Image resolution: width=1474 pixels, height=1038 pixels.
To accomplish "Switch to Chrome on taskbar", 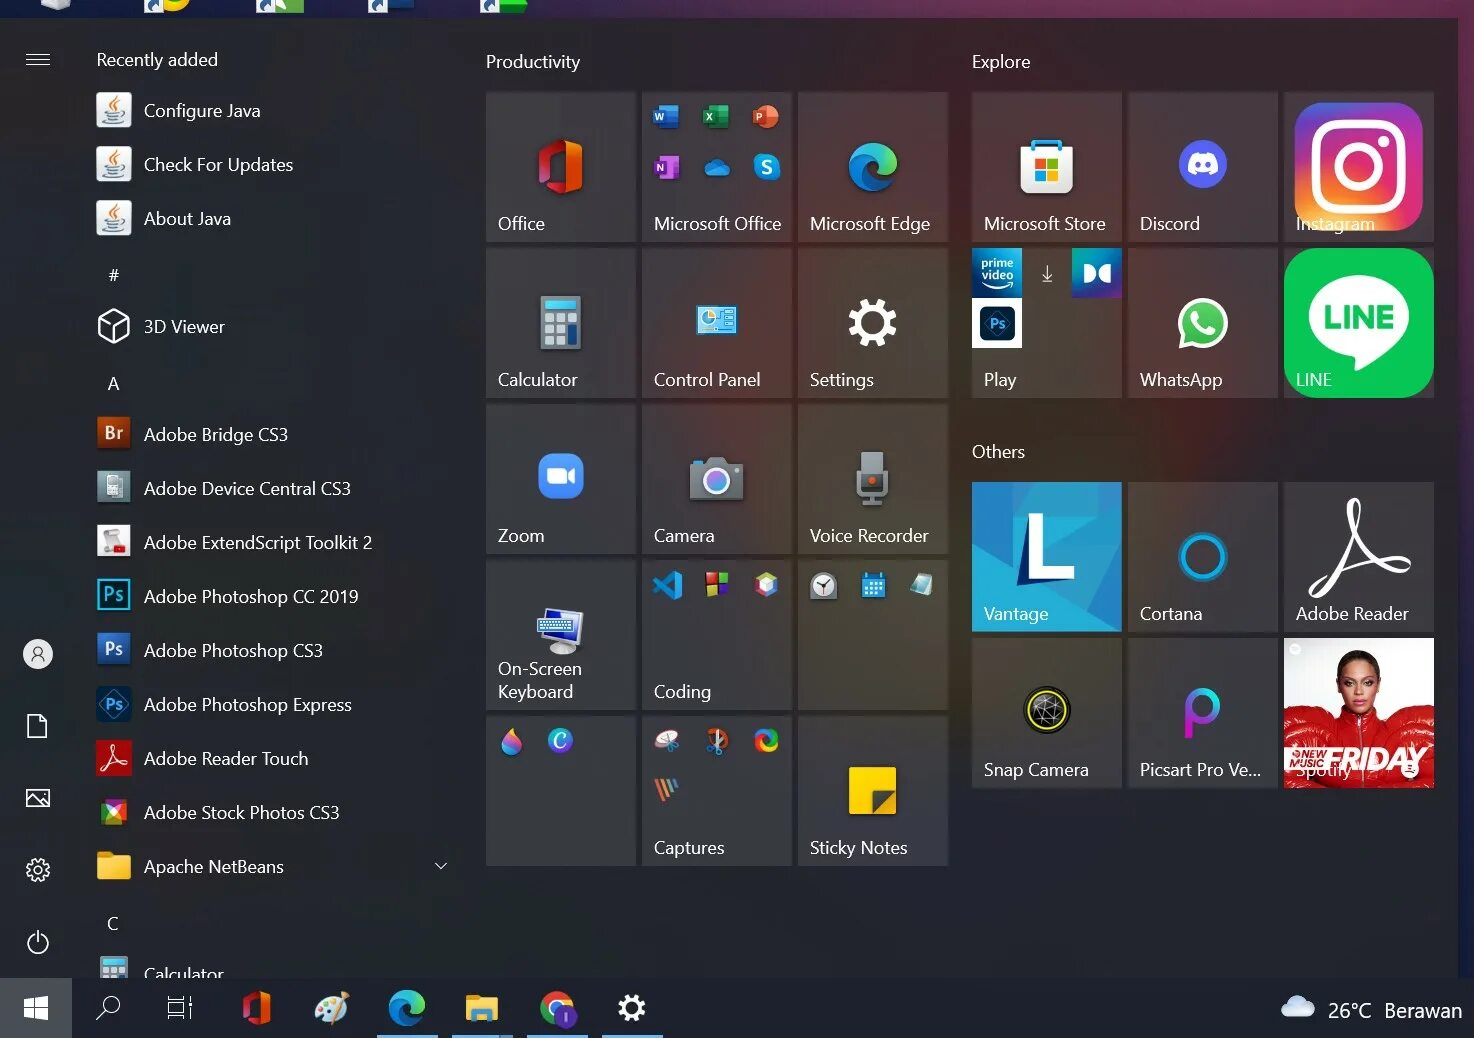I will point(557,1008).
